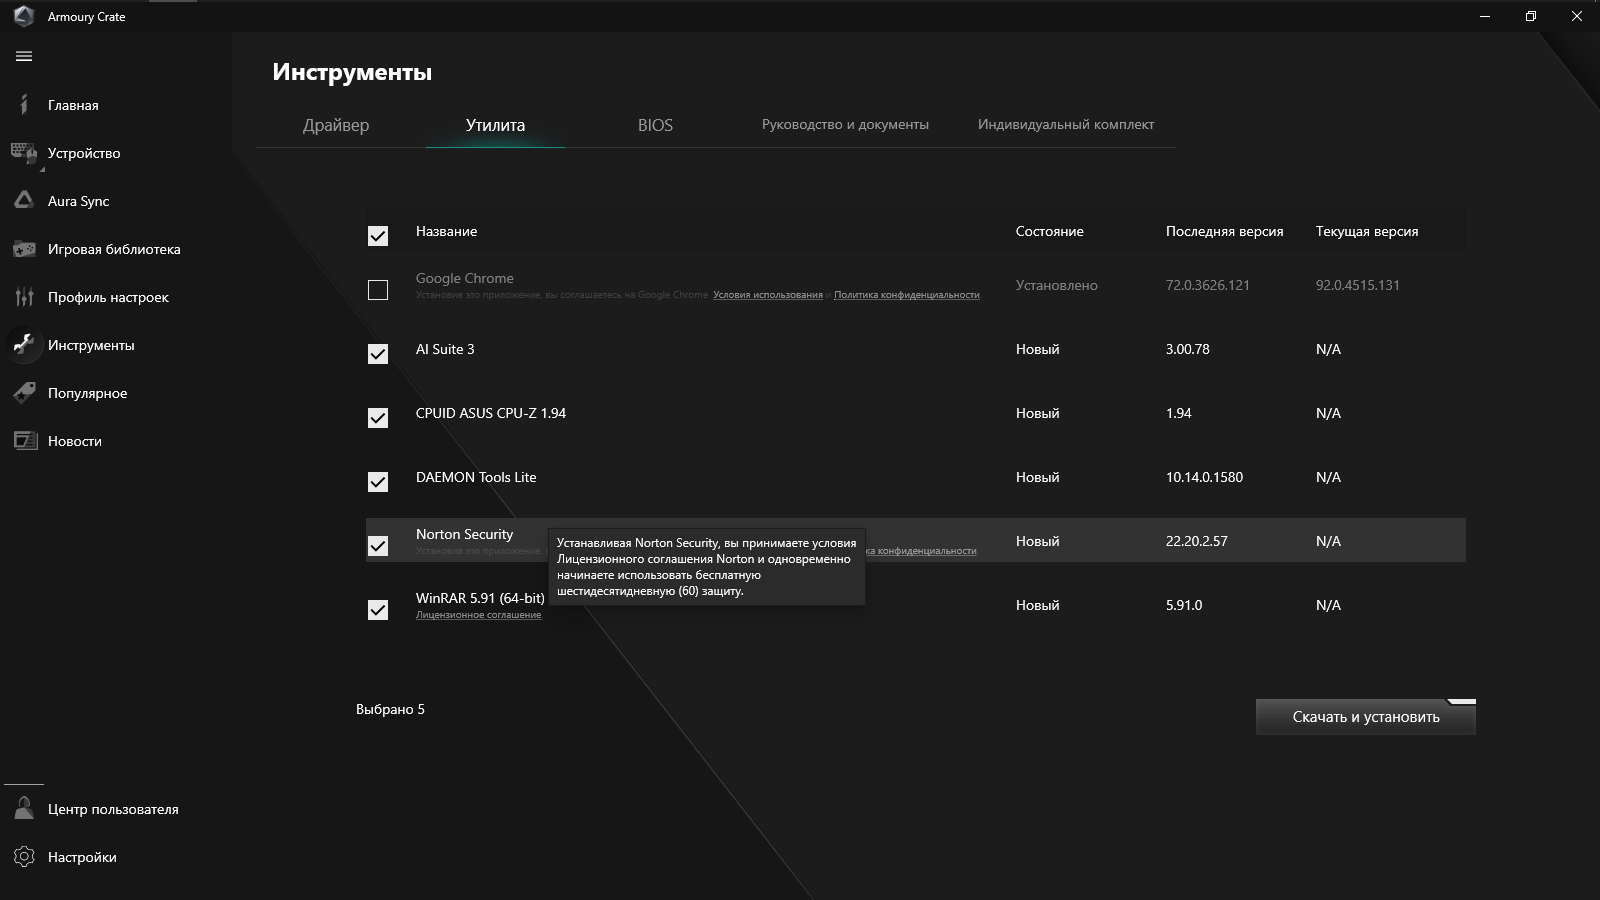Click the CPUID ASUS CPU-Z 1.94 name

(x=491, y=413)
